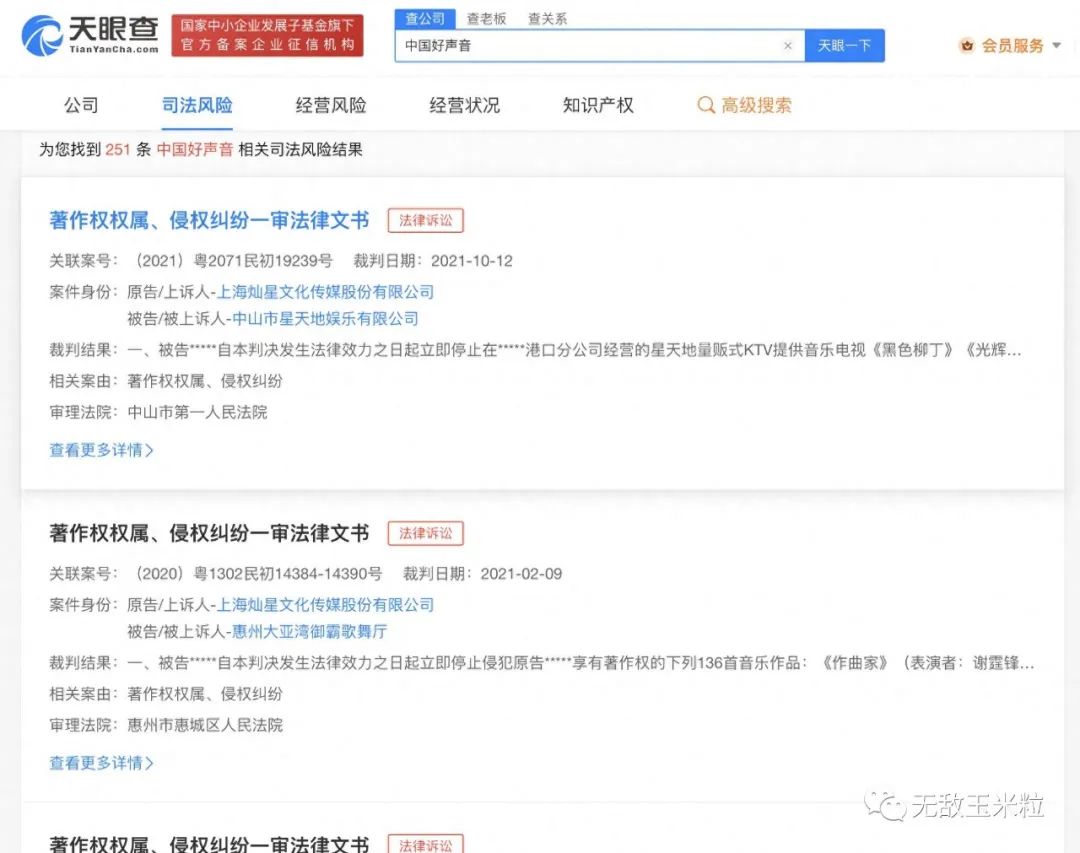Click the 裁判日期 2021-02-09 text

click(482, 574)
